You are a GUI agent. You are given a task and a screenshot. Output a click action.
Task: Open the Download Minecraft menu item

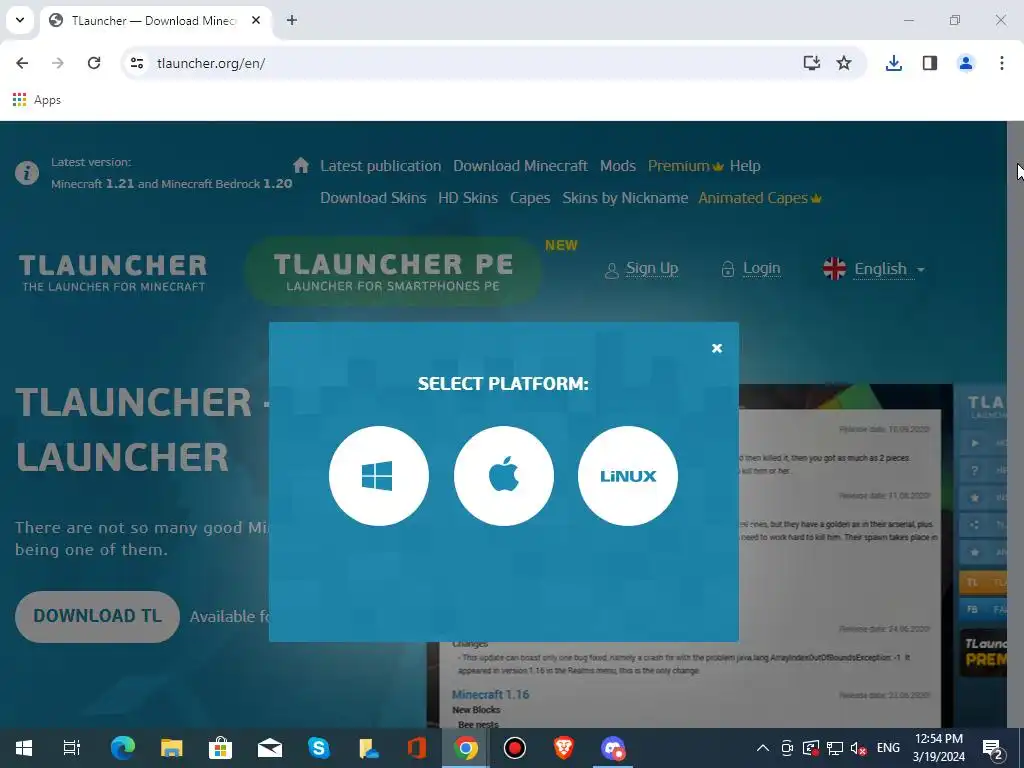[x=520, y=166]
